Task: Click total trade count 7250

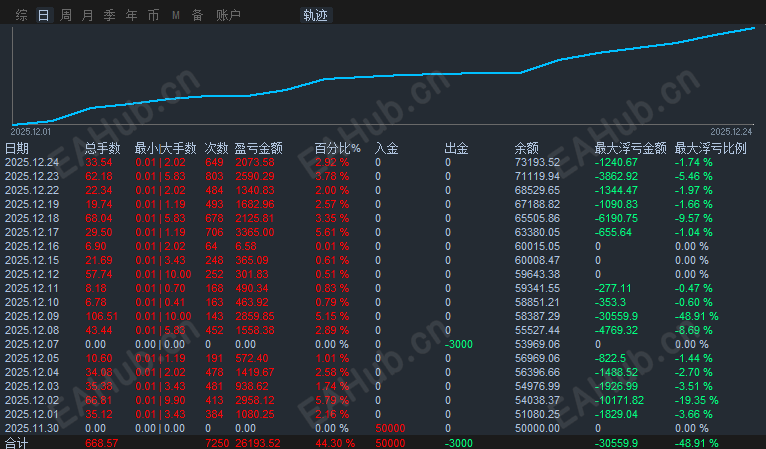Action: 217,443
